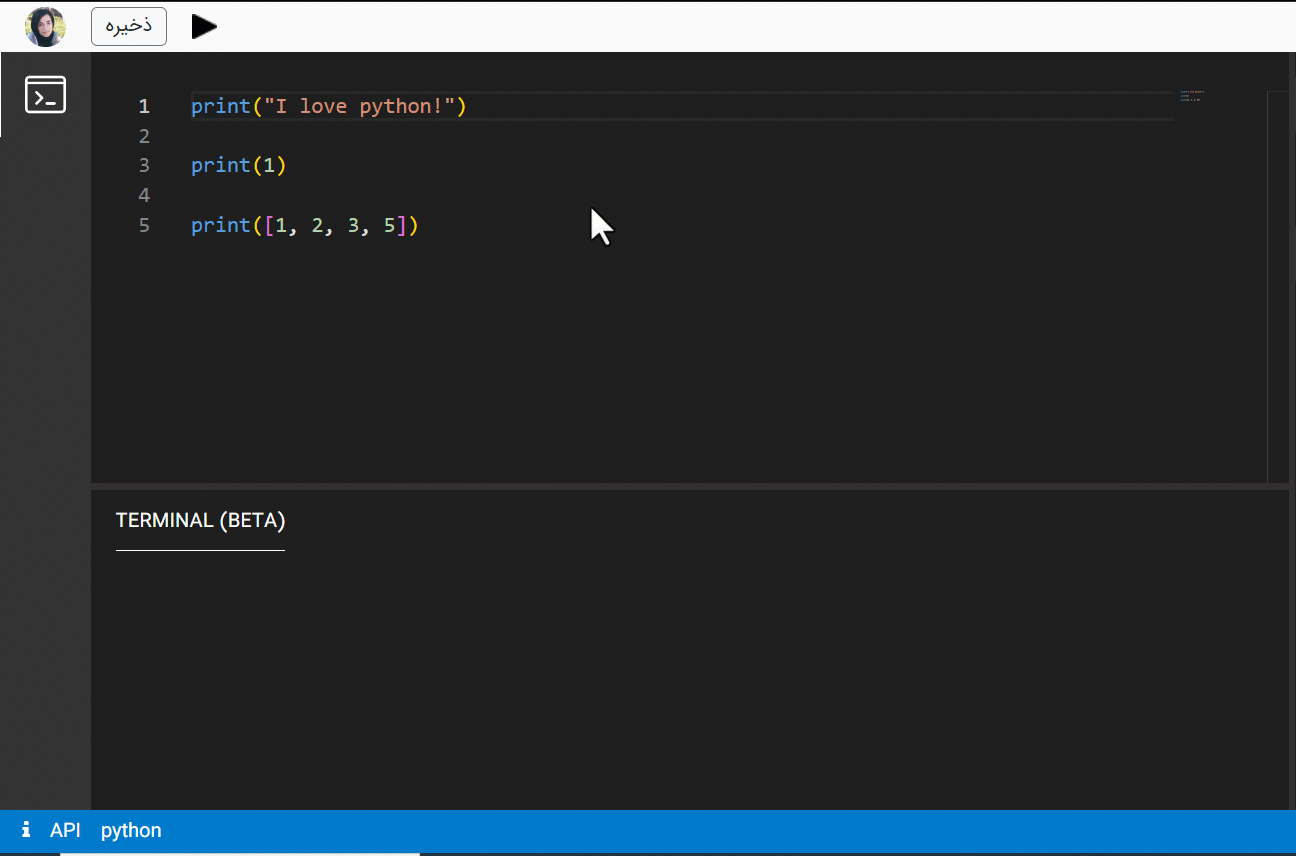1296x856 pixels.
Task: Click the empty line 2 in the editor
Action: click(500, 136)
